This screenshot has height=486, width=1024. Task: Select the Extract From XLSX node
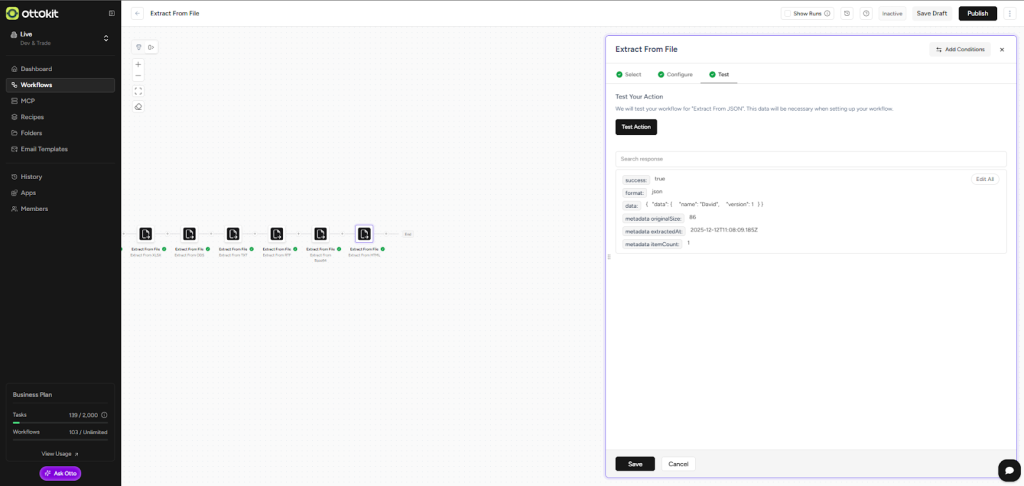(146, 234)
